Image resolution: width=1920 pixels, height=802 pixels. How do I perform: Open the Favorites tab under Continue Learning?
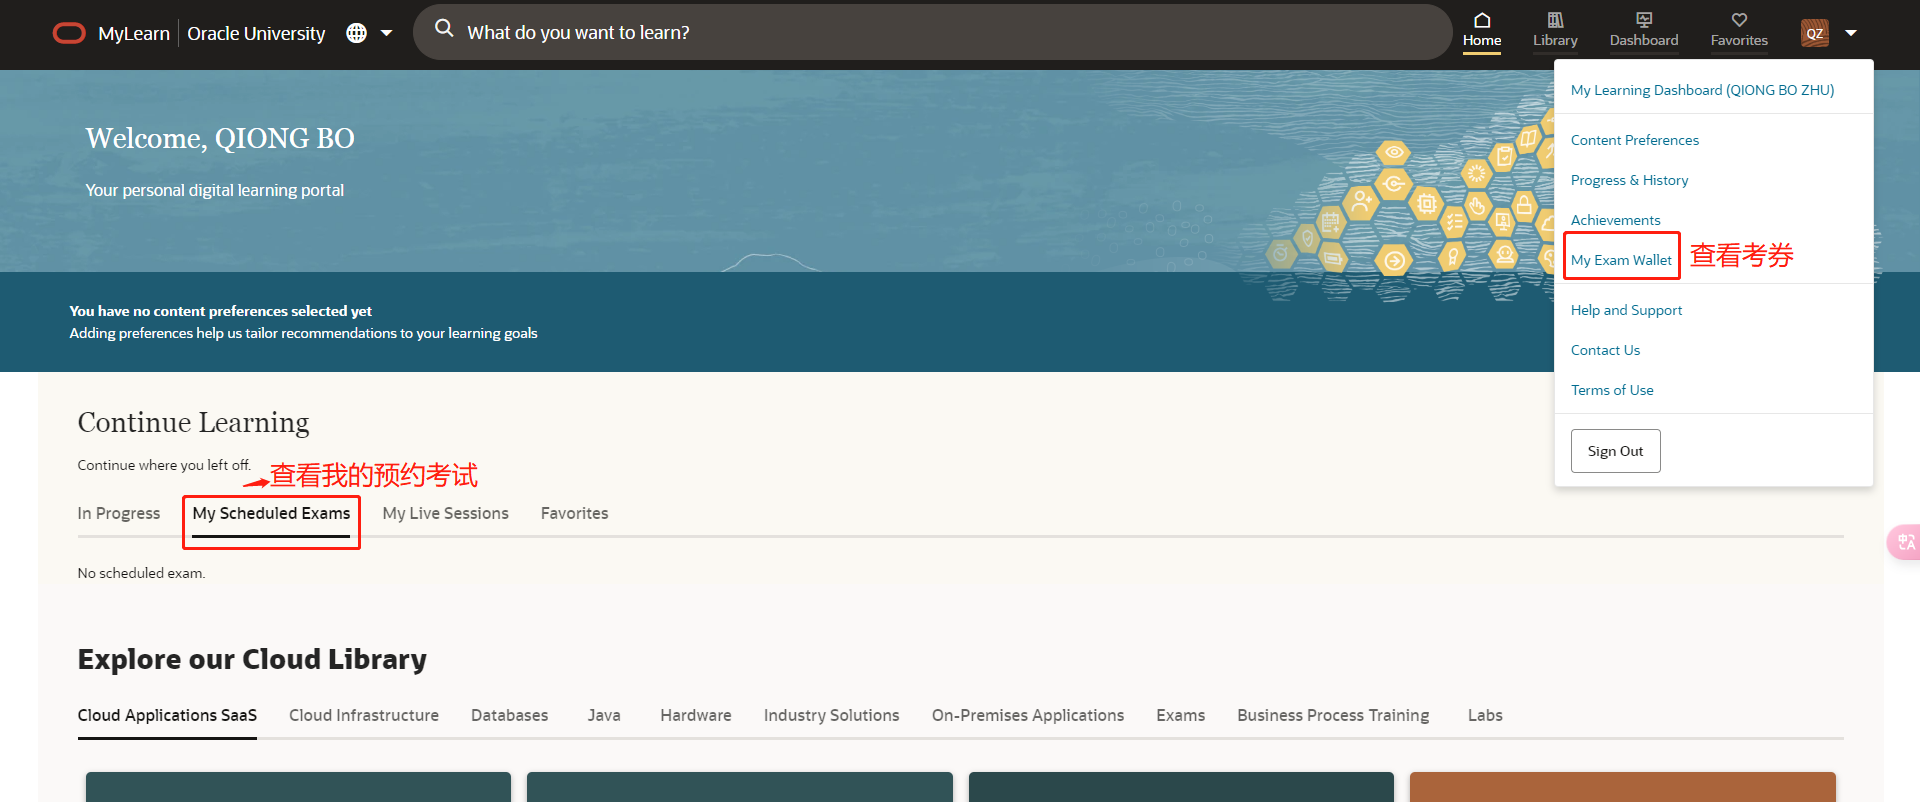click(x=574, y=513)
